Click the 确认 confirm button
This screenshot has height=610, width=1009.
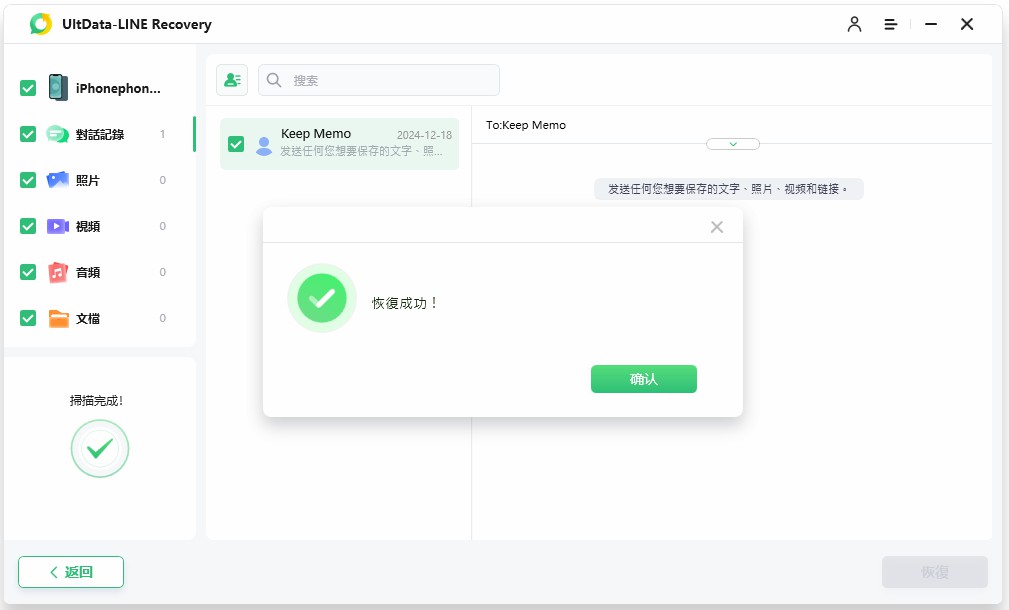pyautogui.click(x=643, y=379)
